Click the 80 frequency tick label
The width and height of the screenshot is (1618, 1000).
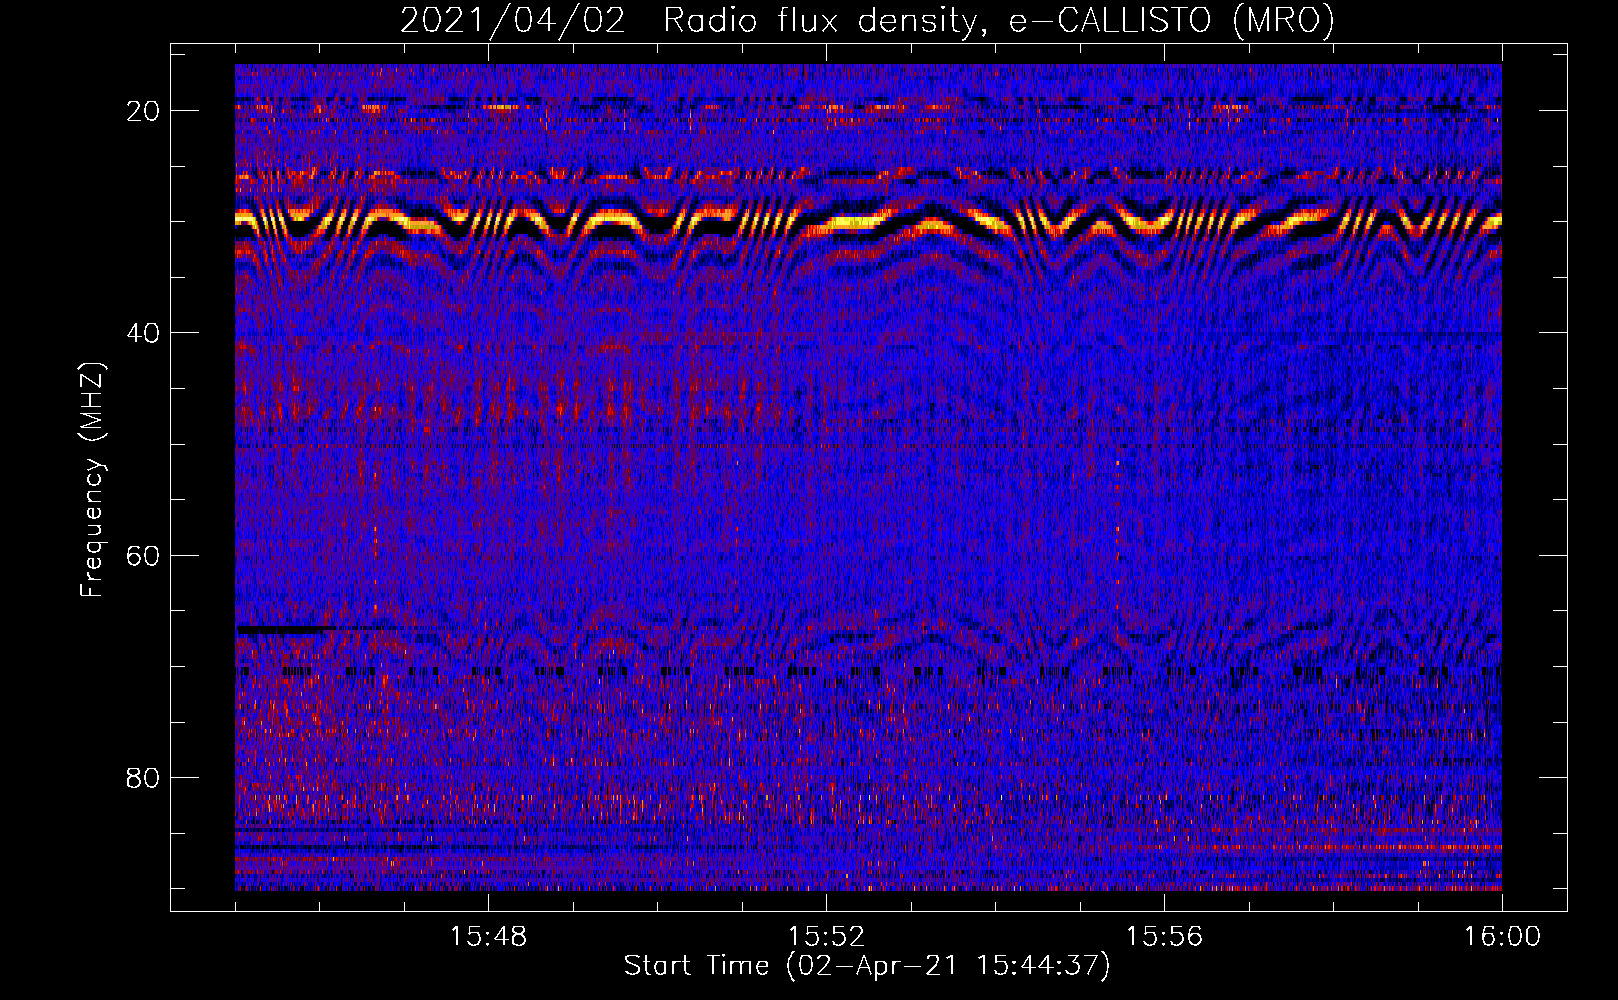143,777
